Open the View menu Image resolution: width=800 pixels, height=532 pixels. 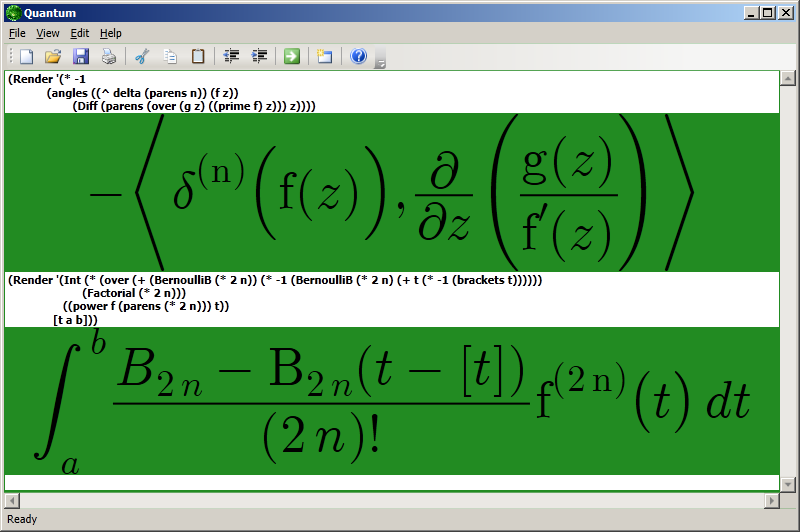coord(47,33)
